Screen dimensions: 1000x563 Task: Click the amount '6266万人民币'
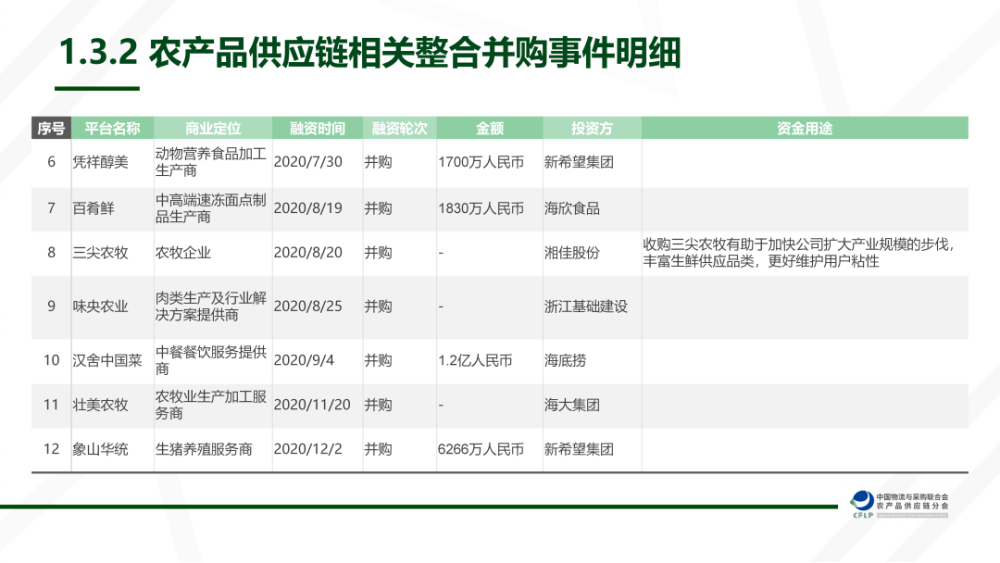click(x=481, y=449)
